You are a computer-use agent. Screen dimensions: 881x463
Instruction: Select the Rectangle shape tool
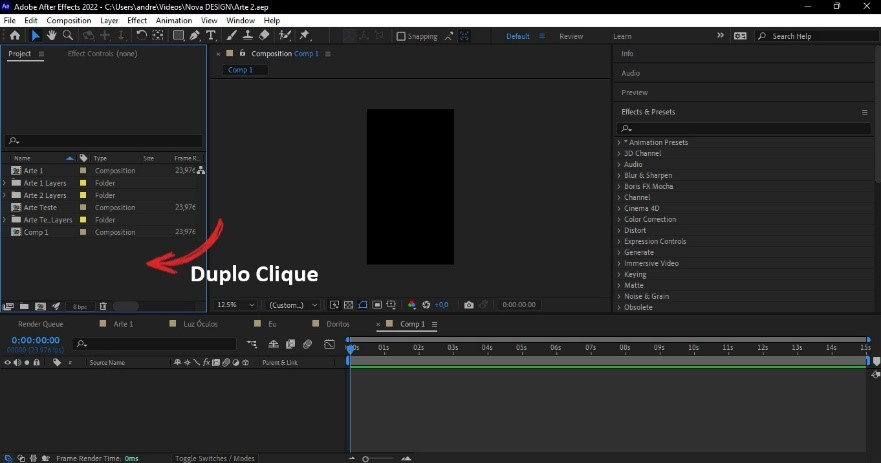(178, 35)
